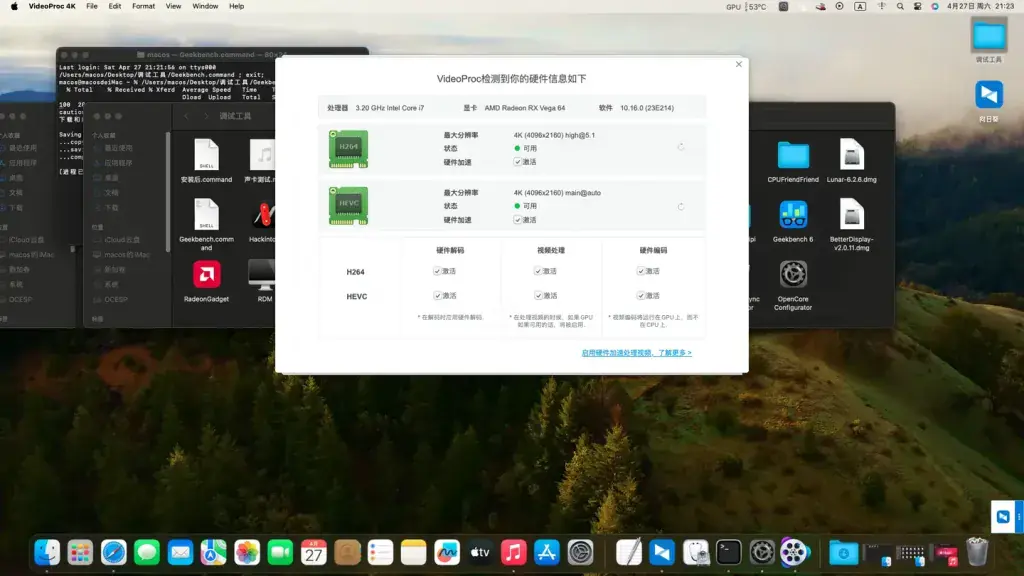The width and height of the screenshot is (1024, 576).
Task: Open Notes from the Dock
Action: (x=413, y=552)
